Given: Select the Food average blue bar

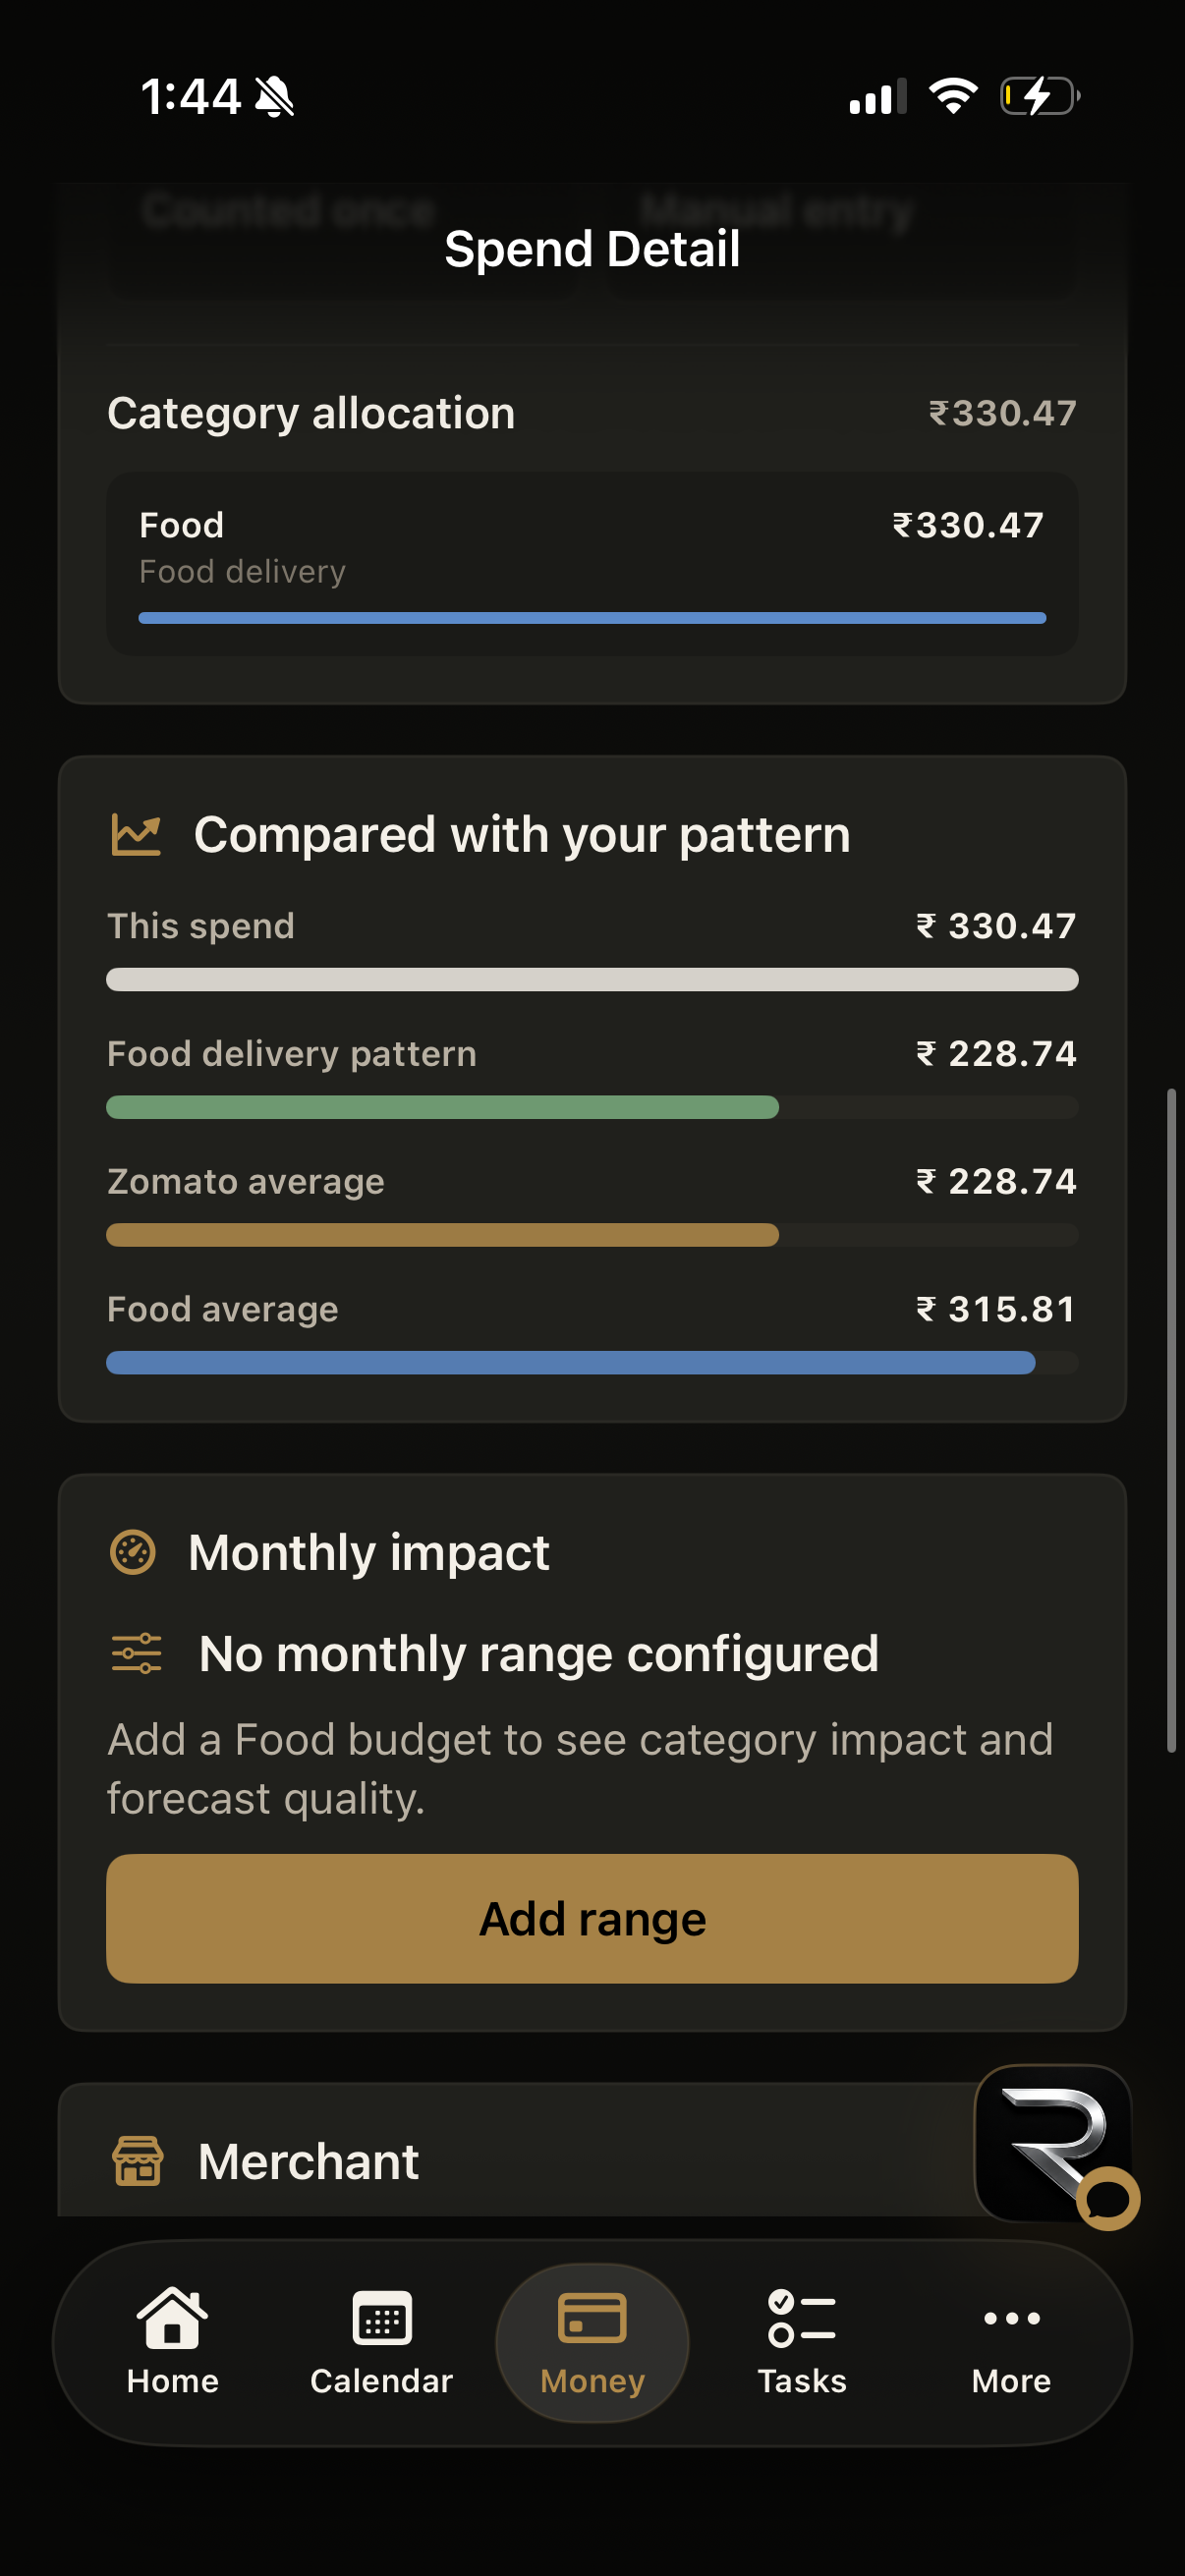Looking at the screenshot, I should (x=570, y=1362).
